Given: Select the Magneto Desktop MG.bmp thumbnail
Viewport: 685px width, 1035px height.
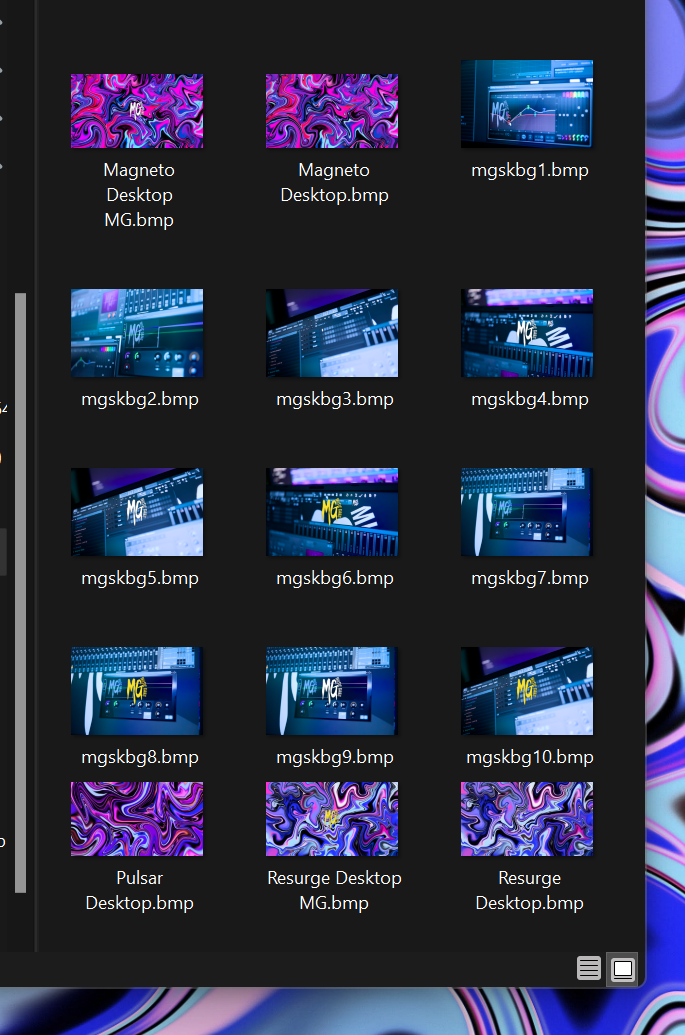Looking at the screenshot, I should pyautogui.click(x=137, y=111).
